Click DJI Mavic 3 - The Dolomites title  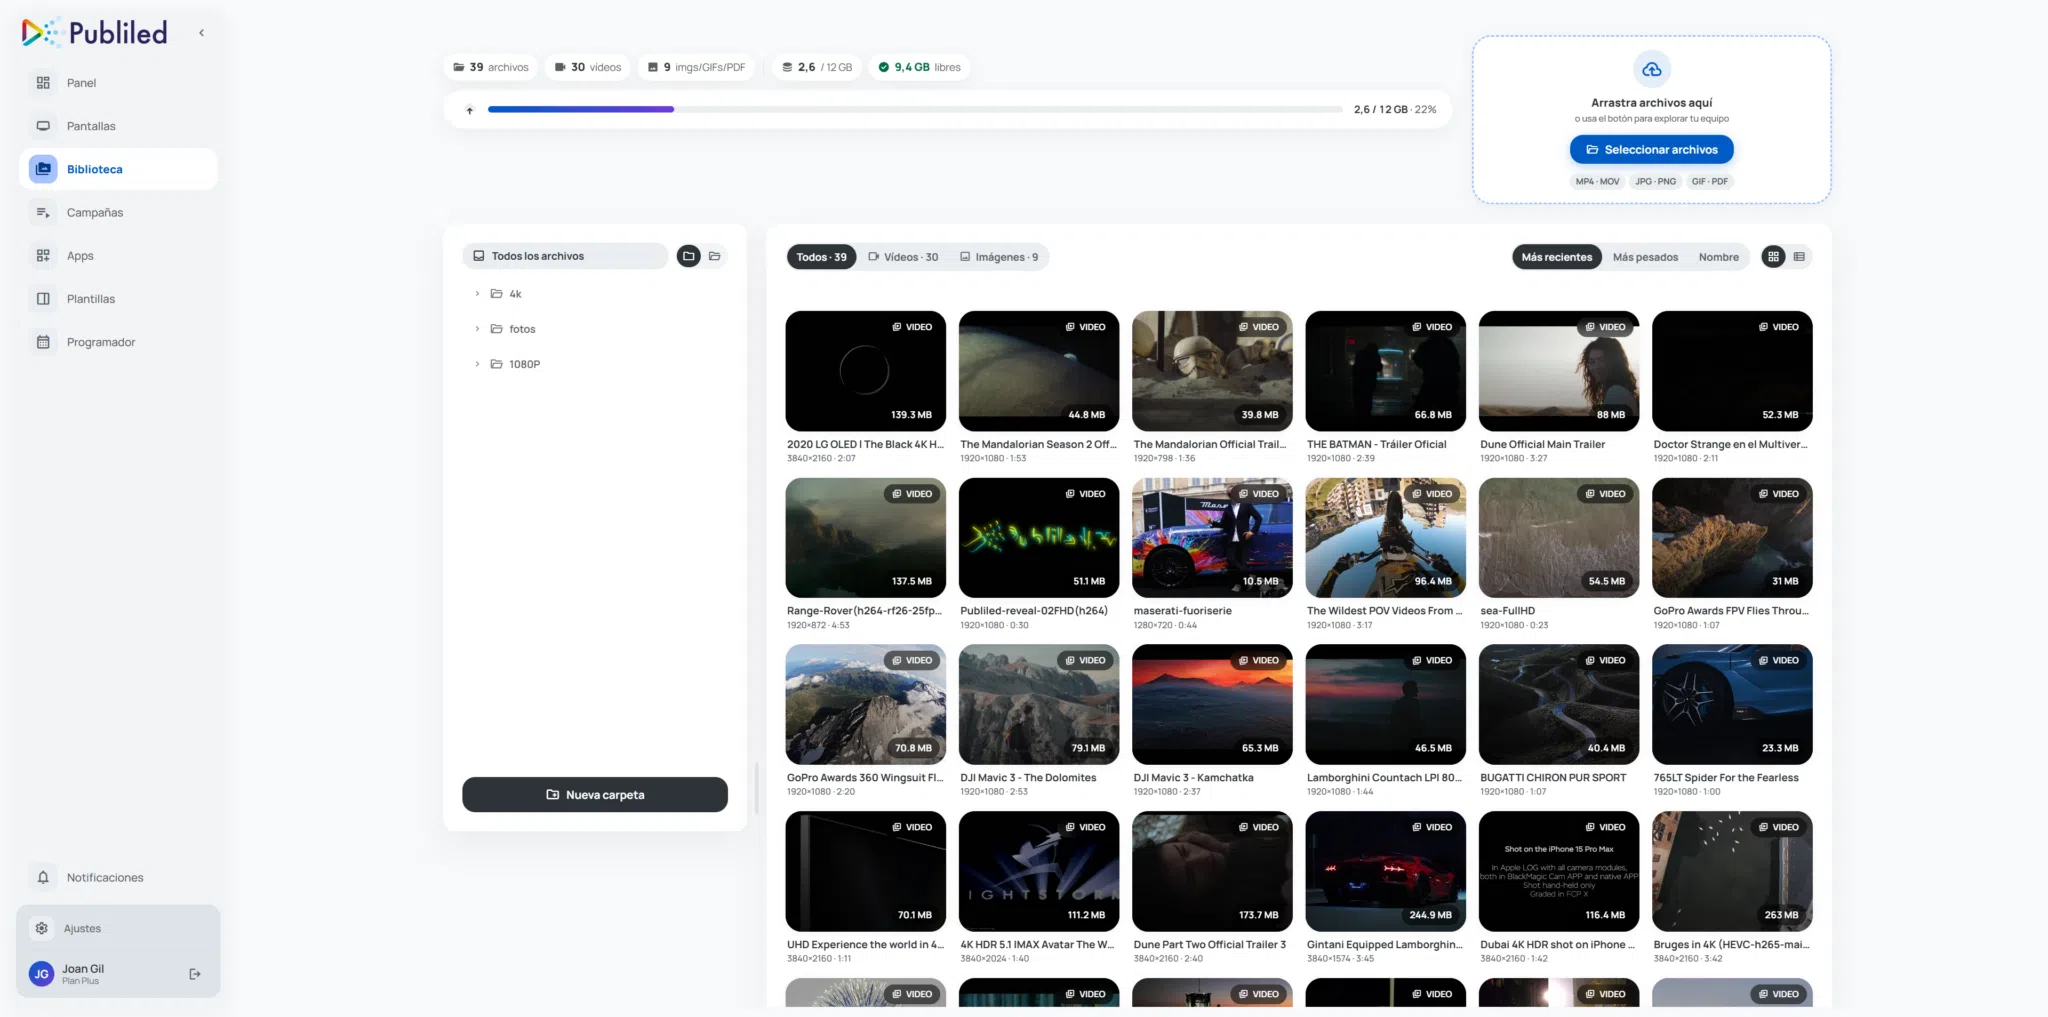point(1028,778)
